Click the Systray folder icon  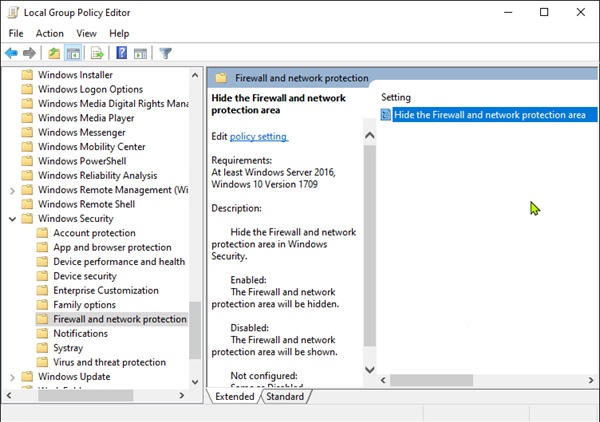pyautogui.click(x=42, y=348)
